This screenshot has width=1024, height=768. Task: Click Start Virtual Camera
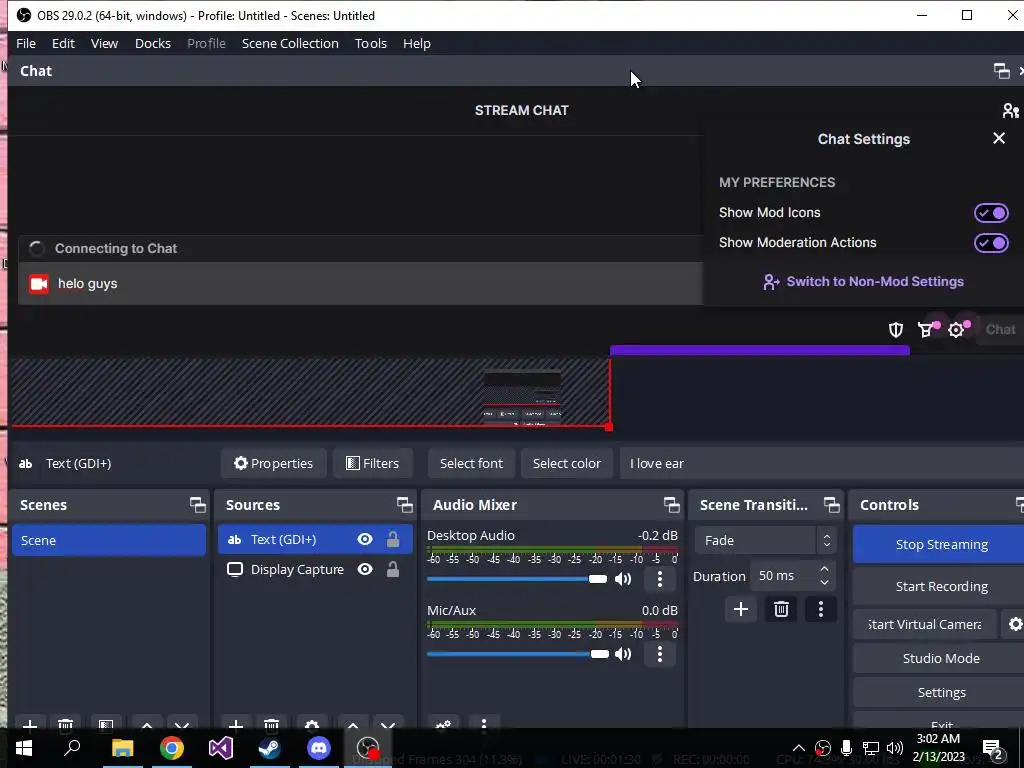(925, 624)
